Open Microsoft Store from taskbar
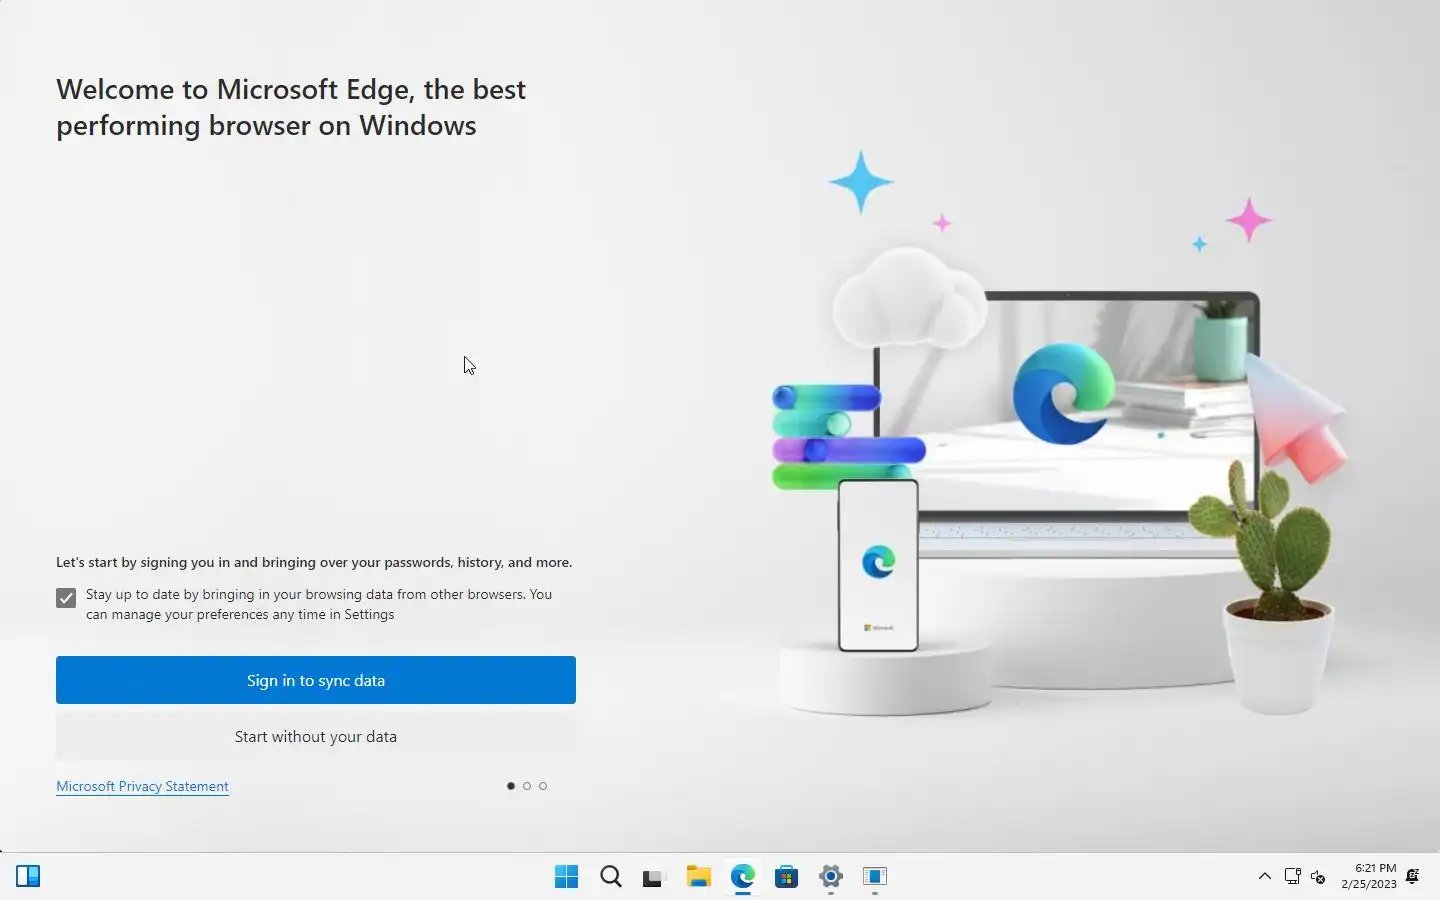1440x900 pixels. coord(786,877)
